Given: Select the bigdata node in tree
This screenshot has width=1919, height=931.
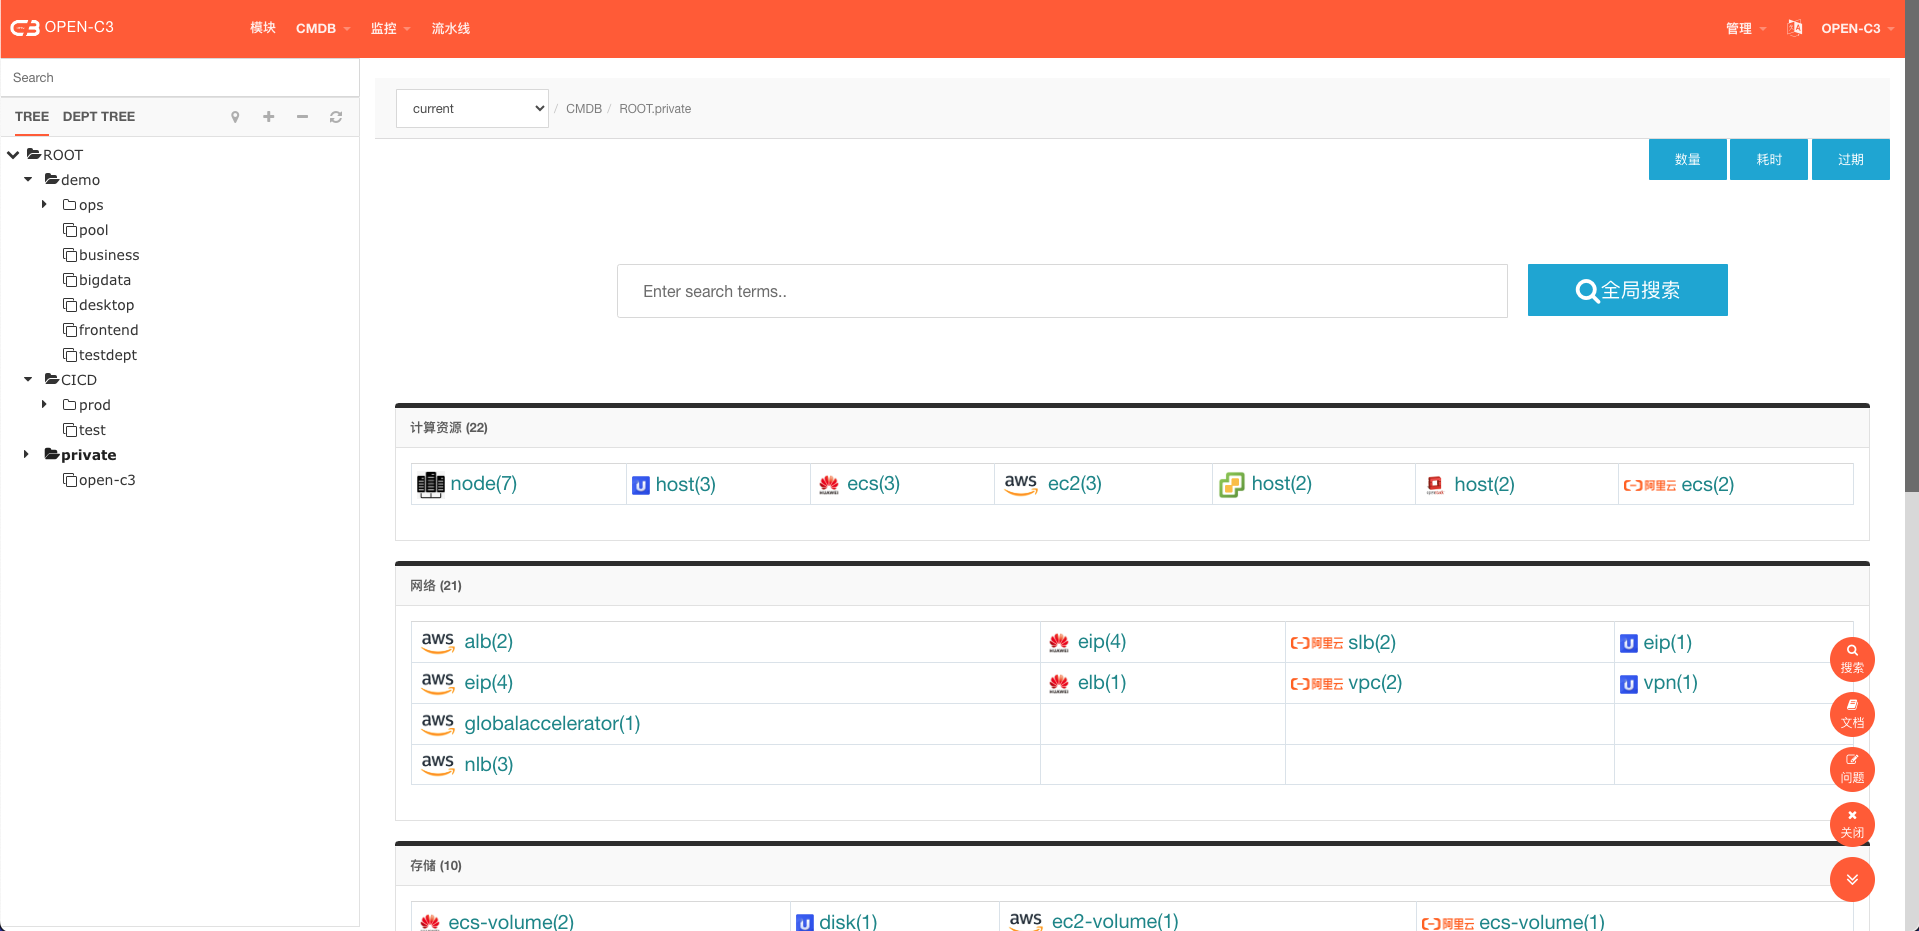Looking at the screenshot, I should (x=104, y=280).
